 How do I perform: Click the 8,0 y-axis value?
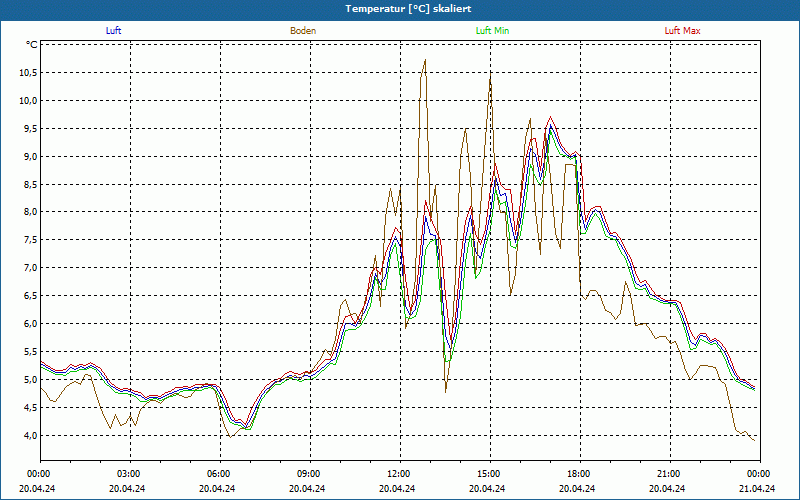pos(30,212)
